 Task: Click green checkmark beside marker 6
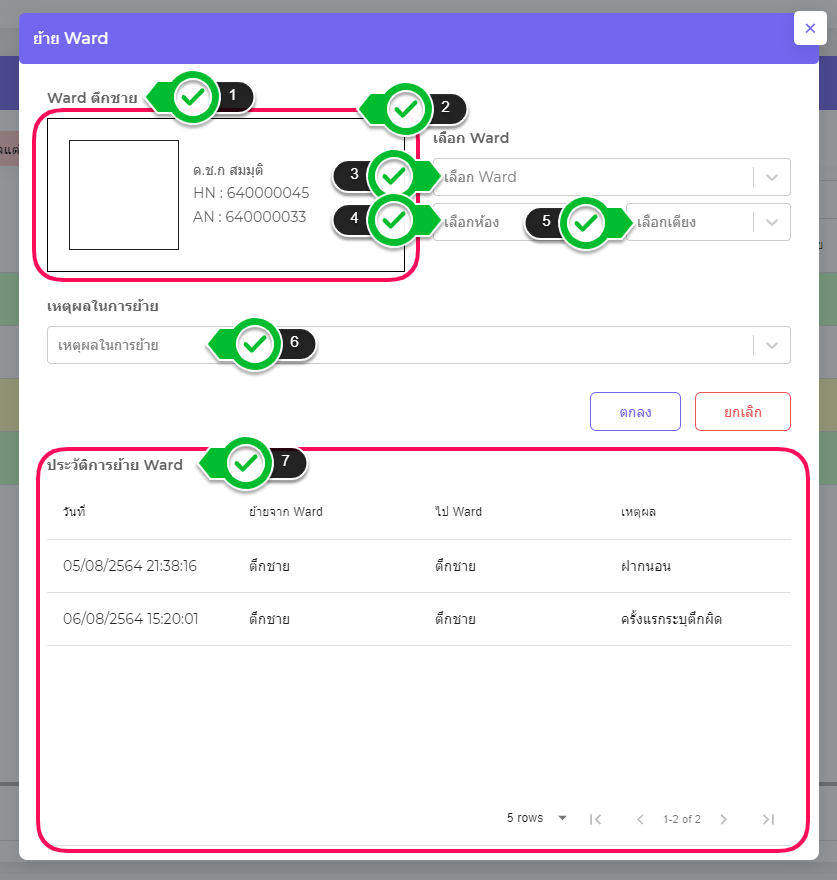click(x=256, y=345)
